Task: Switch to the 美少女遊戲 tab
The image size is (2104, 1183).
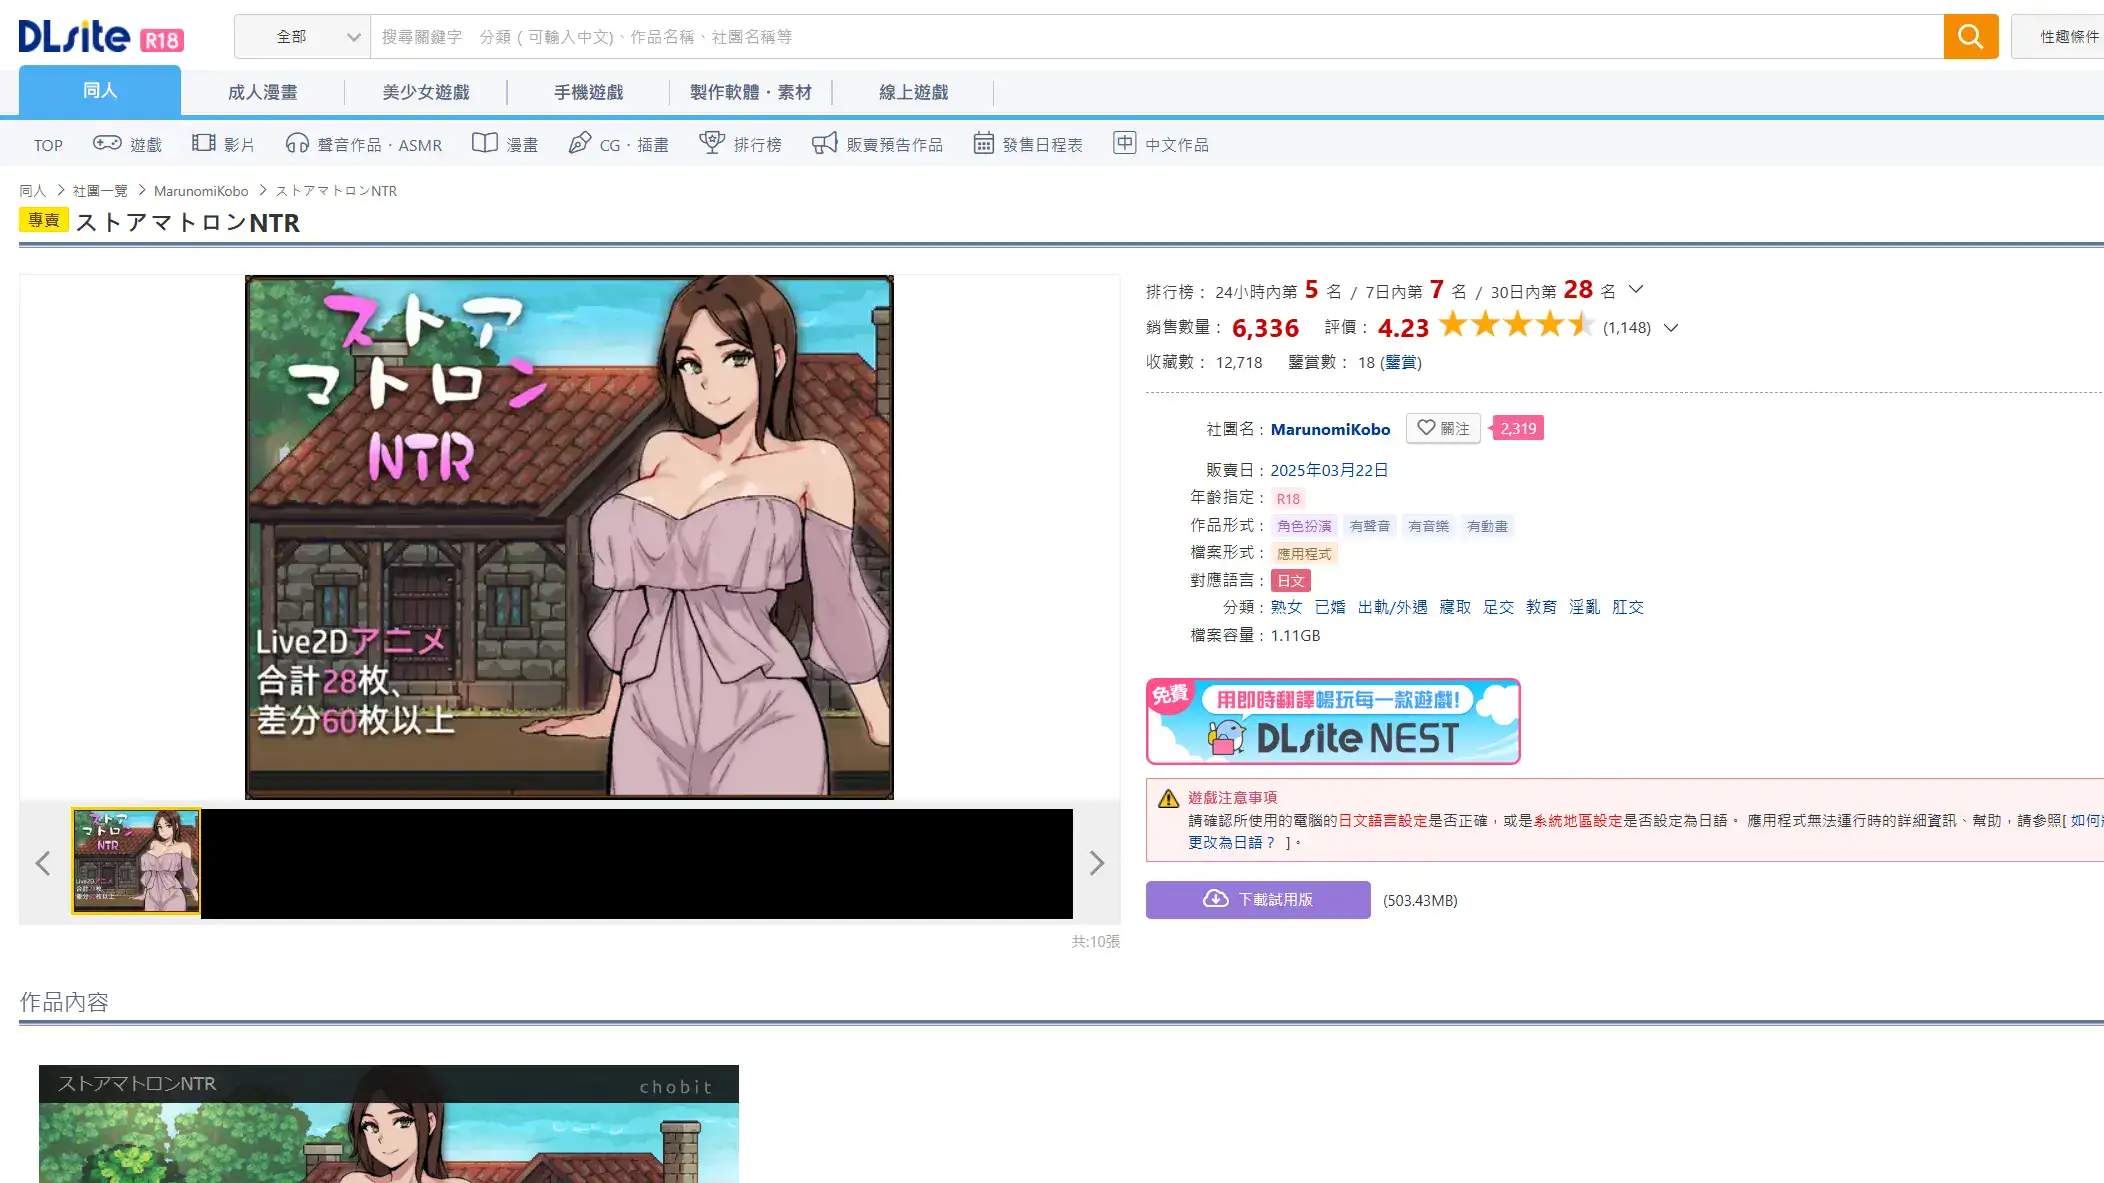Action: pos(426,92)
